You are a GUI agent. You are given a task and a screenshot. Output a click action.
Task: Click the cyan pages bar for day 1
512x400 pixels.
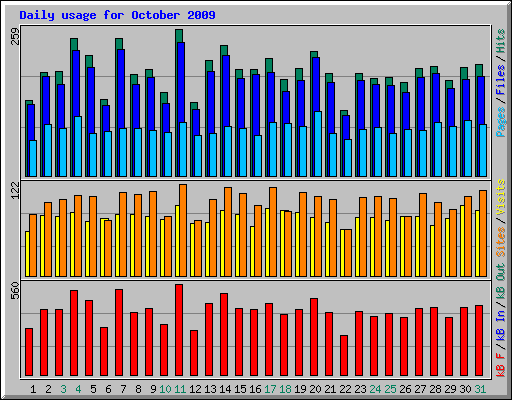[x=33, y=158]
